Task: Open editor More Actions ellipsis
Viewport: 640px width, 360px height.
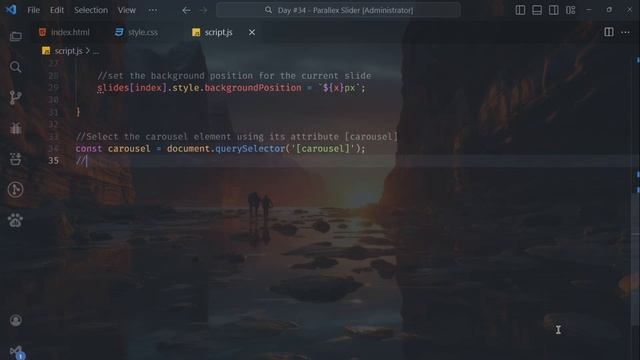Action: 625,32
